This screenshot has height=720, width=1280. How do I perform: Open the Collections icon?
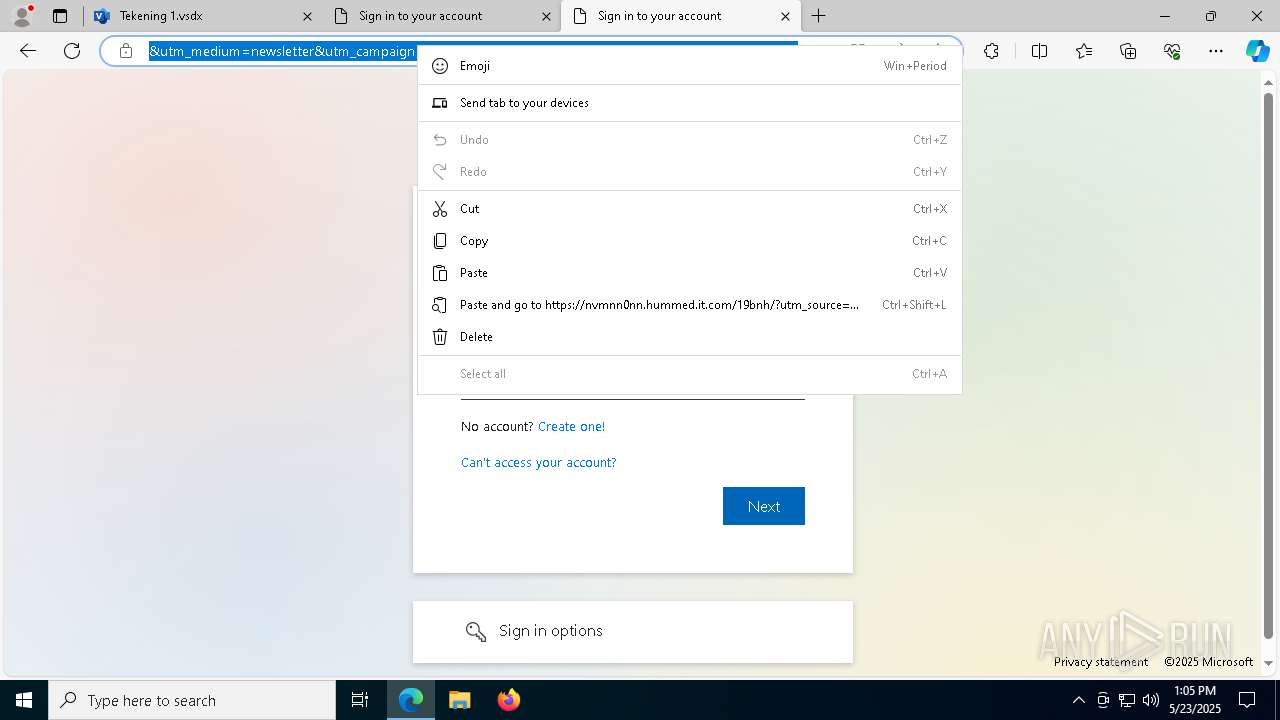point(1128,51)
